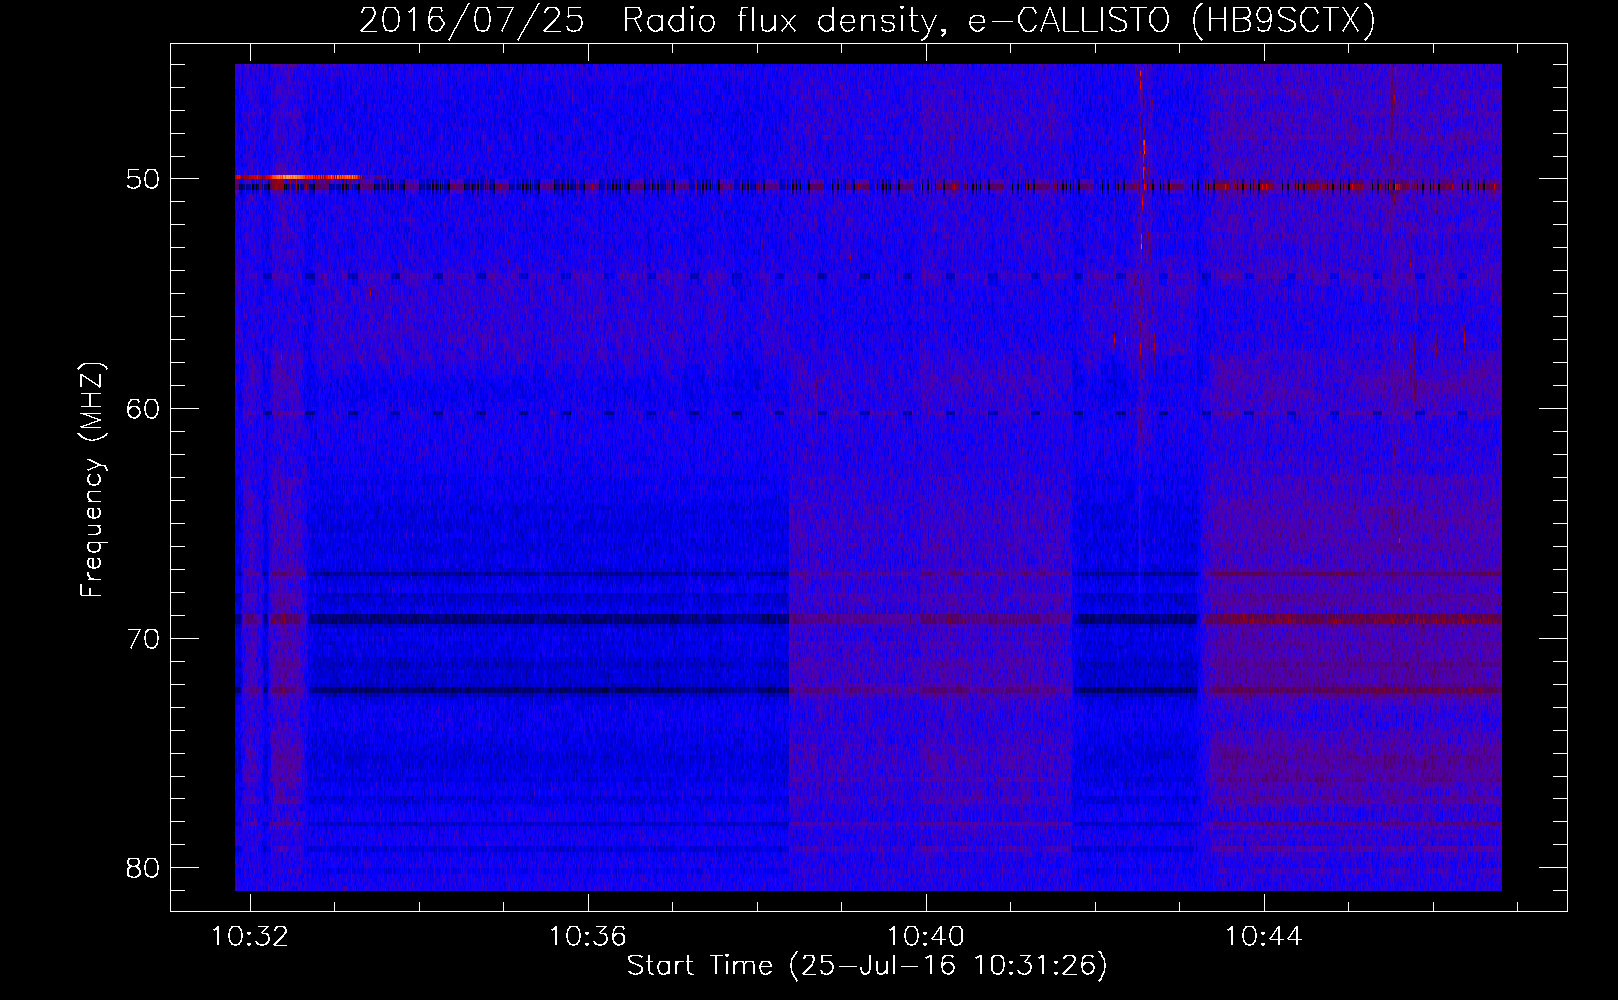Click the 60 MHz frequency tick label
Image resolution: width=1618 pixels, height=1000 pixels.
[143, 408]
